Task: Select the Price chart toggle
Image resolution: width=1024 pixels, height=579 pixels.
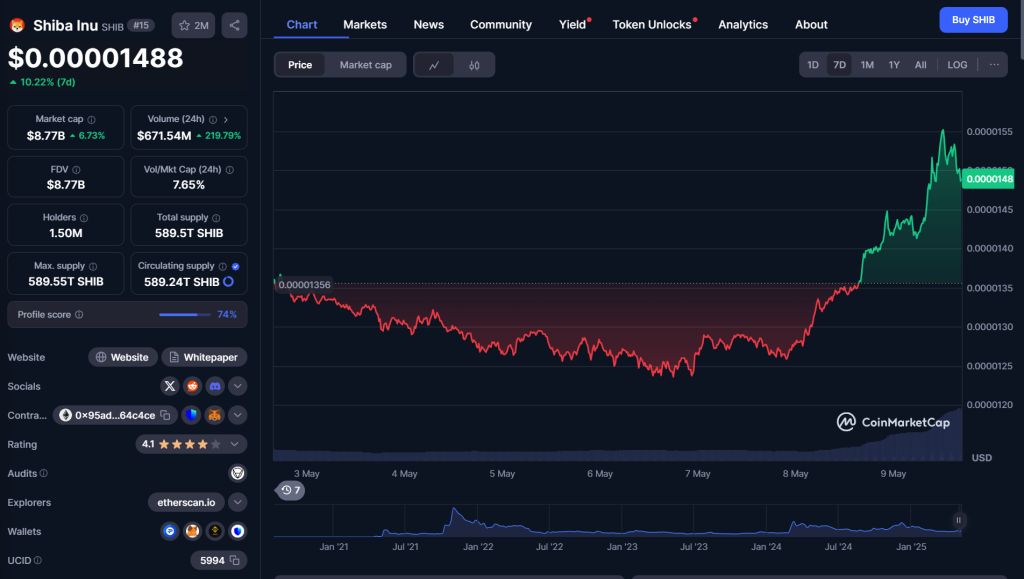Action: (300, 65)
